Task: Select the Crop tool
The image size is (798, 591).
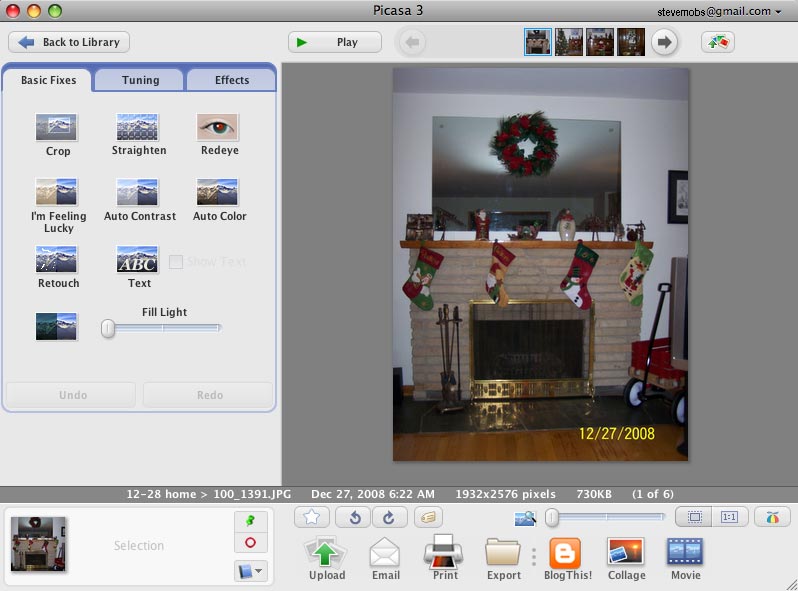Action: (x=56, y=127)
